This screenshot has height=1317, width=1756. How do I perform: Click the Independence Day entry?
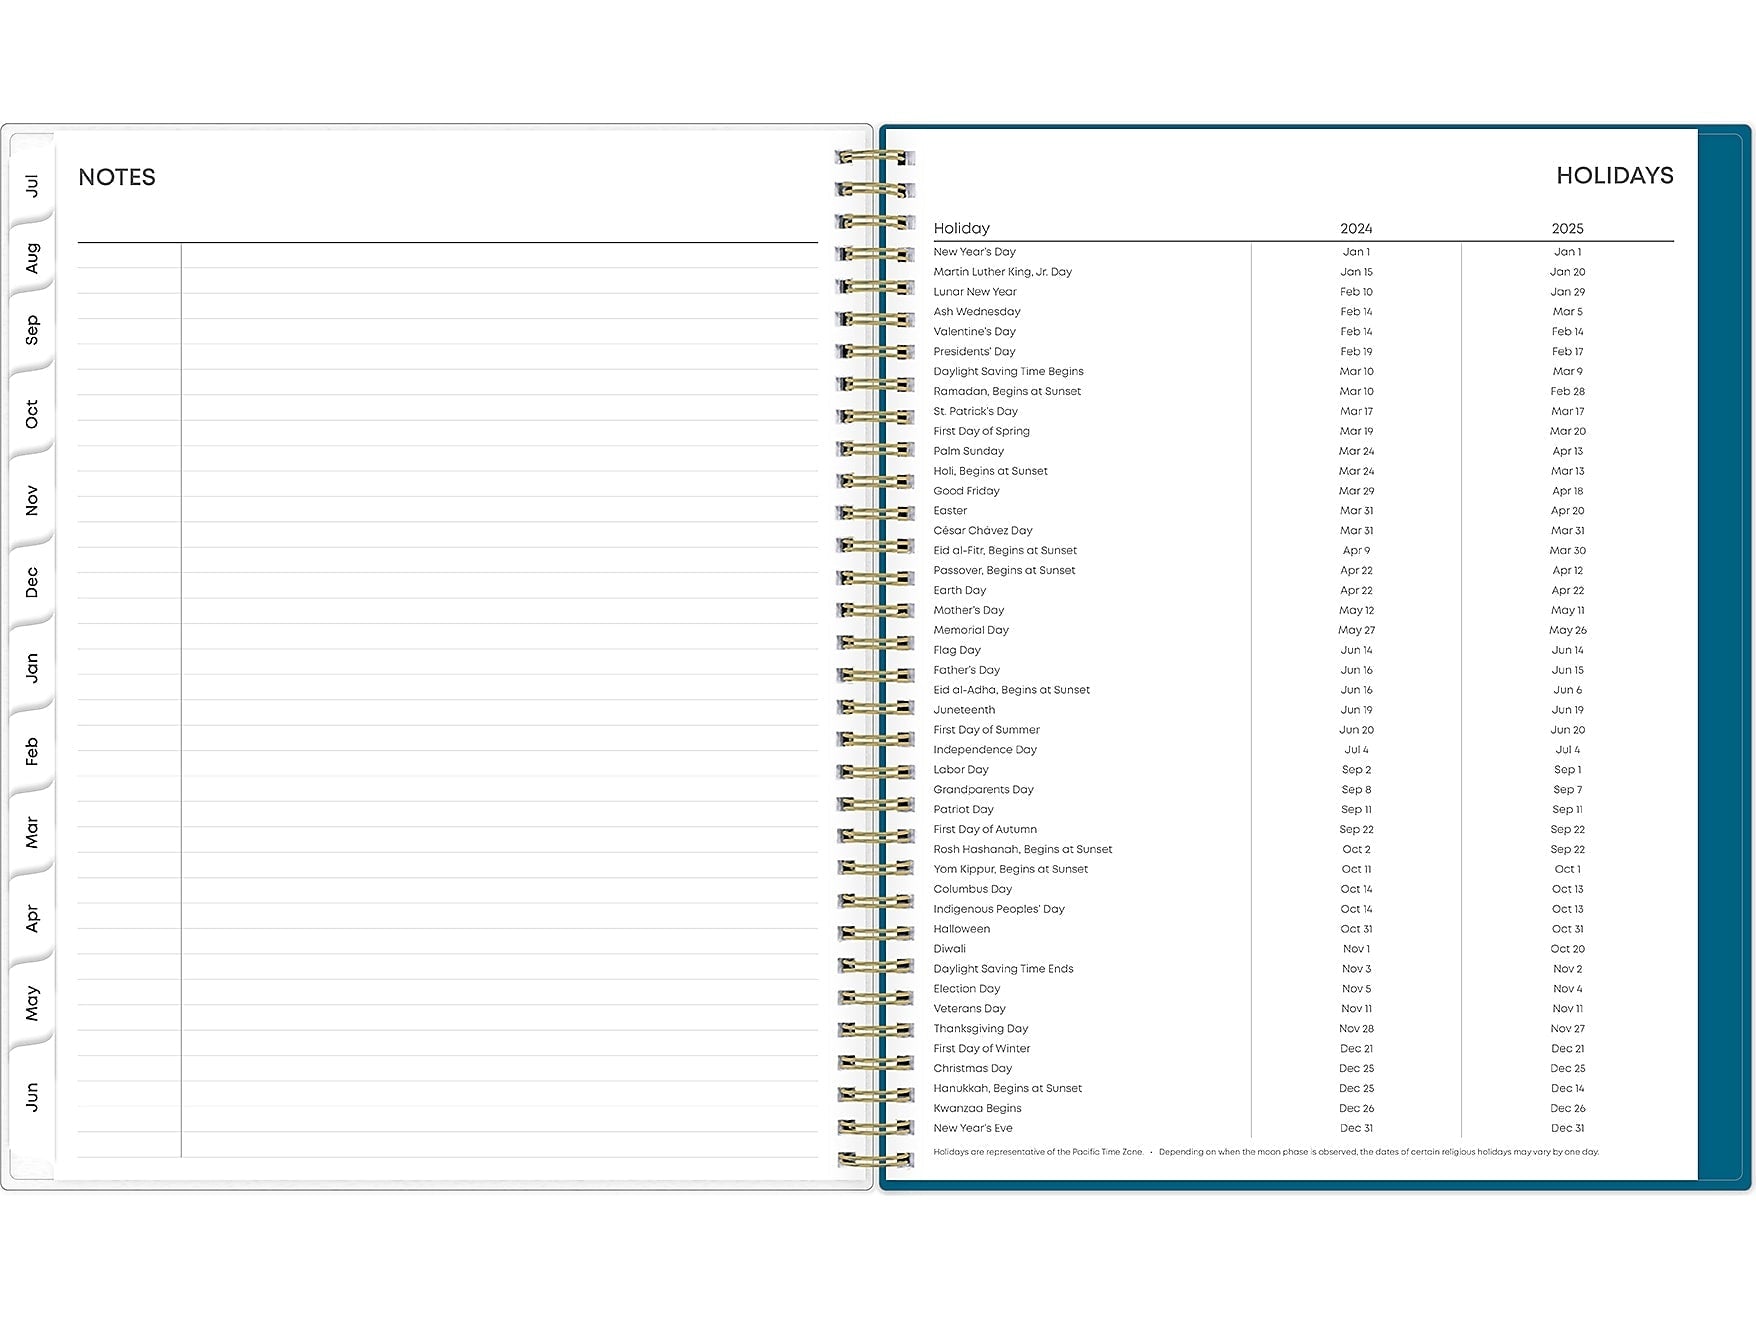(x=985, y=750)
